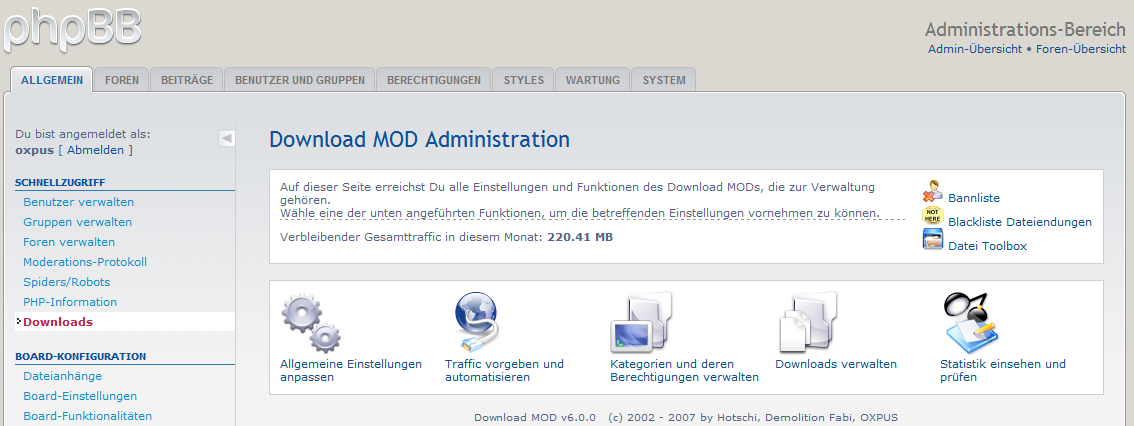Switch to the ALLGEMEIN tab

pyautogui.click(x=52, y=80)
